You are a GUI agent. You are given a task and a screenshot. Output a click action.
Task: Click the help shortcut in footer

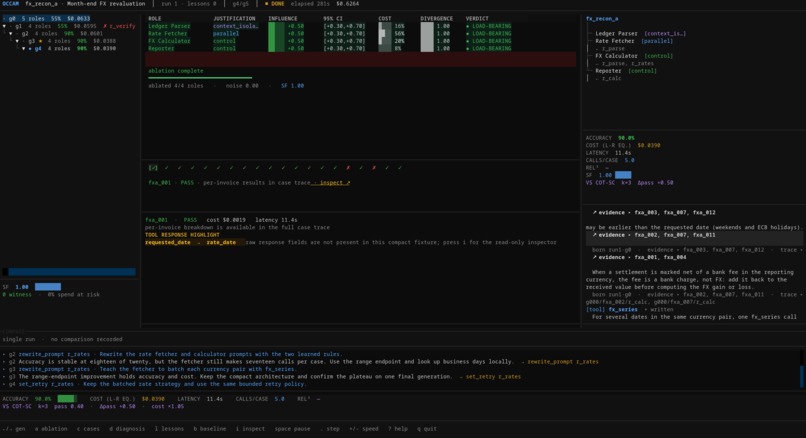[398, 429]
